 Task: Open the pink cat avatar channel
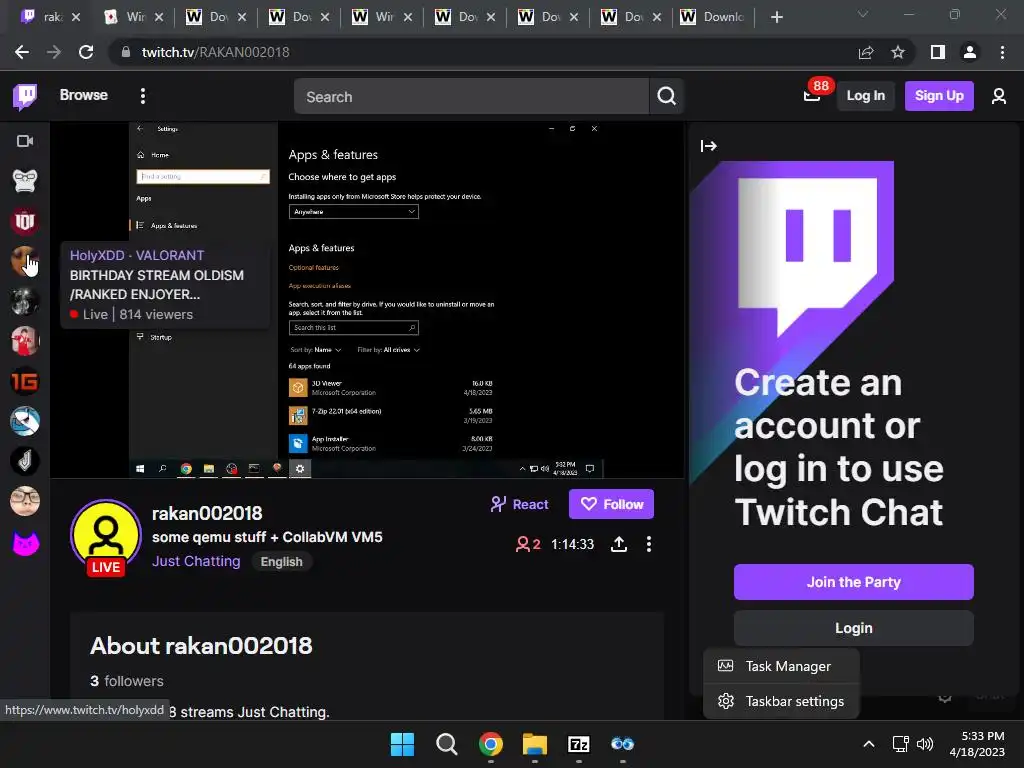pyautogui.click(x=25, y=542)
